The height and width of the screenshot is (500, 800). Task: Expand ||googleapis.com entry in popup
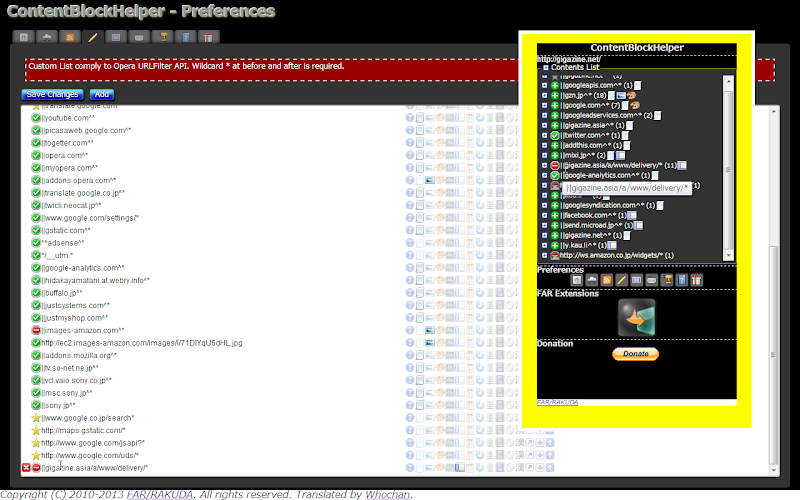point(544,86)
